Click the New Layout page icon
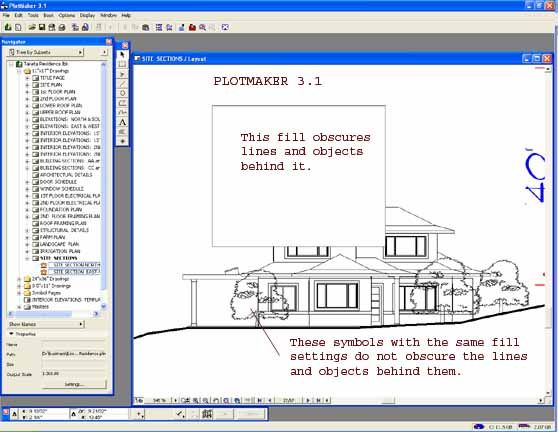 coord(18,27)
